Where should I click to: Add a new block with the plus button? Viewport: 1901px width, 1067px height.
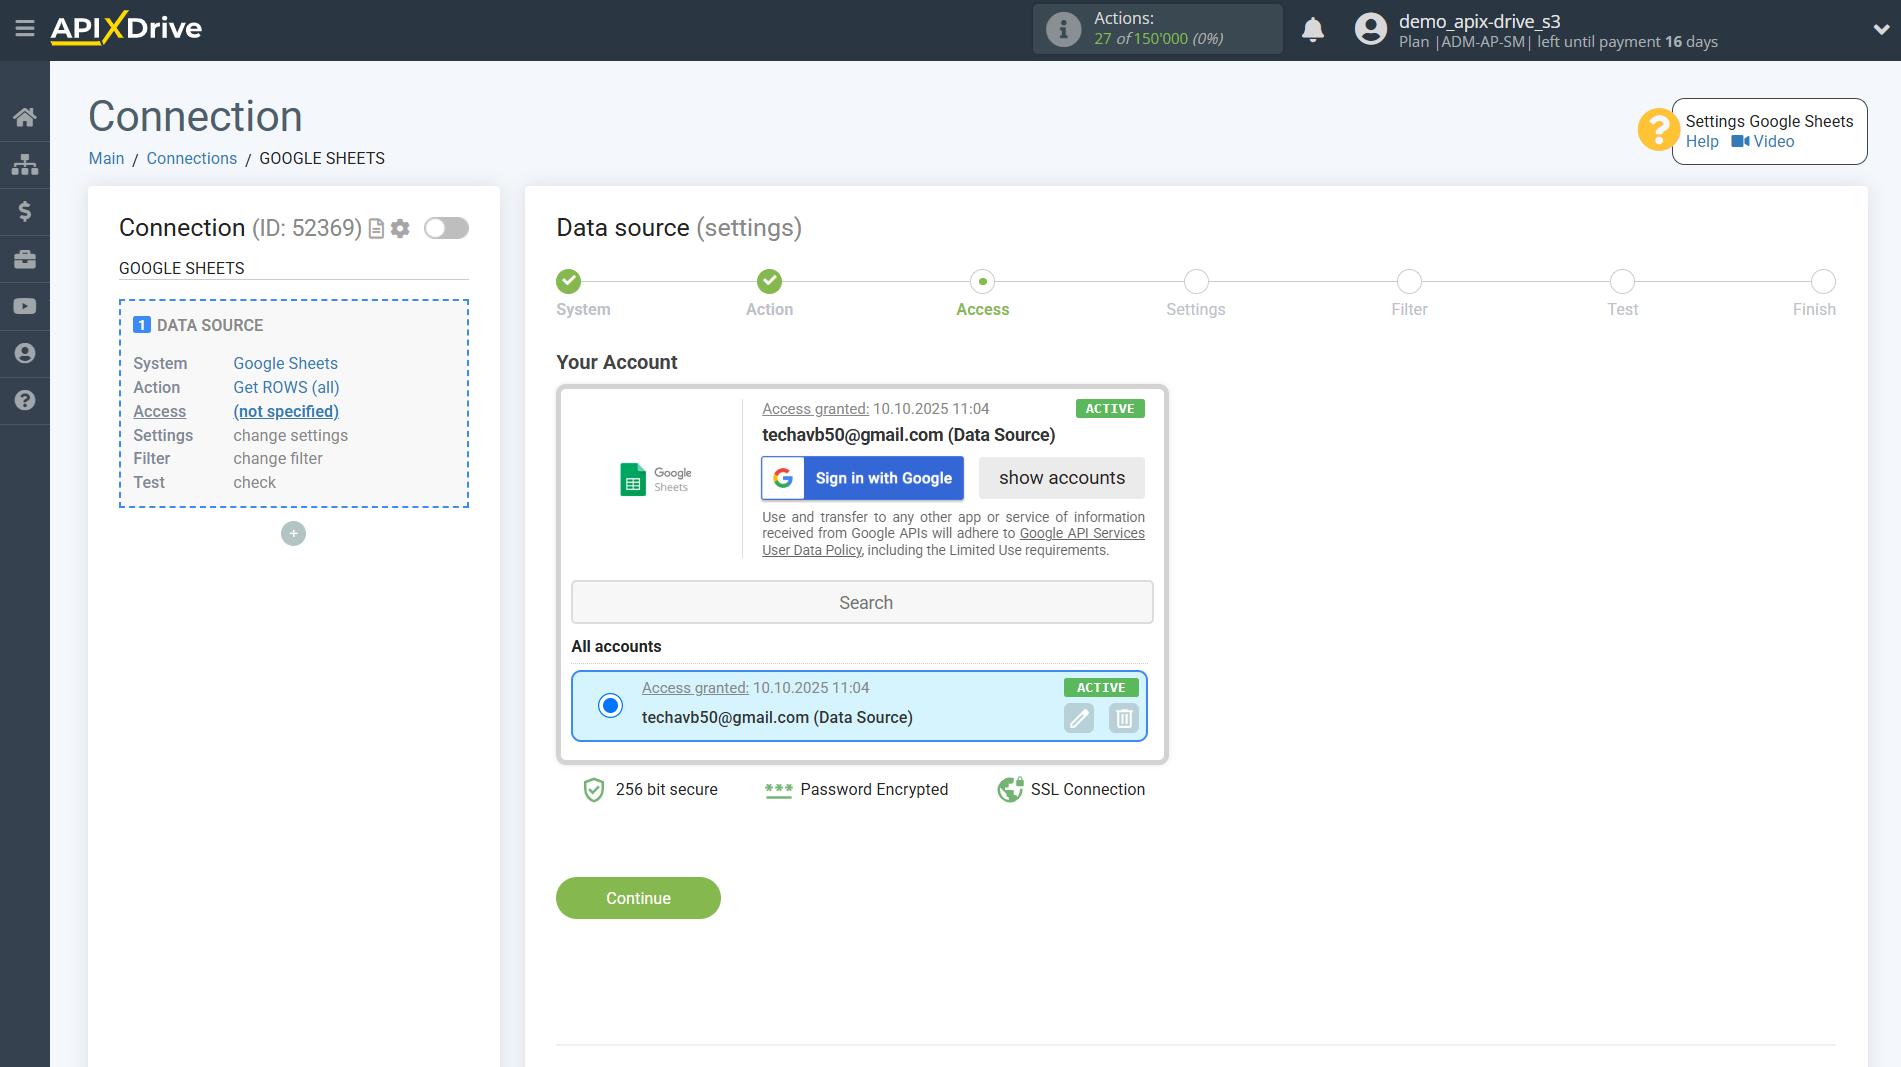point(293,534)
